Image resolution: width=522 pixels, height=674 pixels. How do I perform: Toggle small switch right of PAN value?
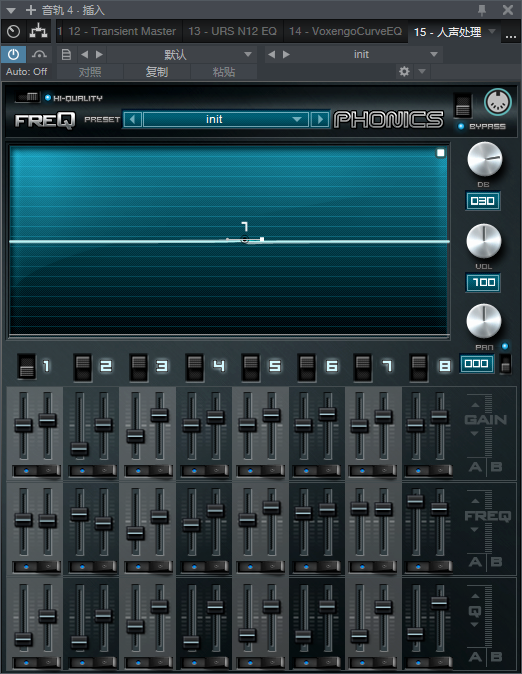506,364
